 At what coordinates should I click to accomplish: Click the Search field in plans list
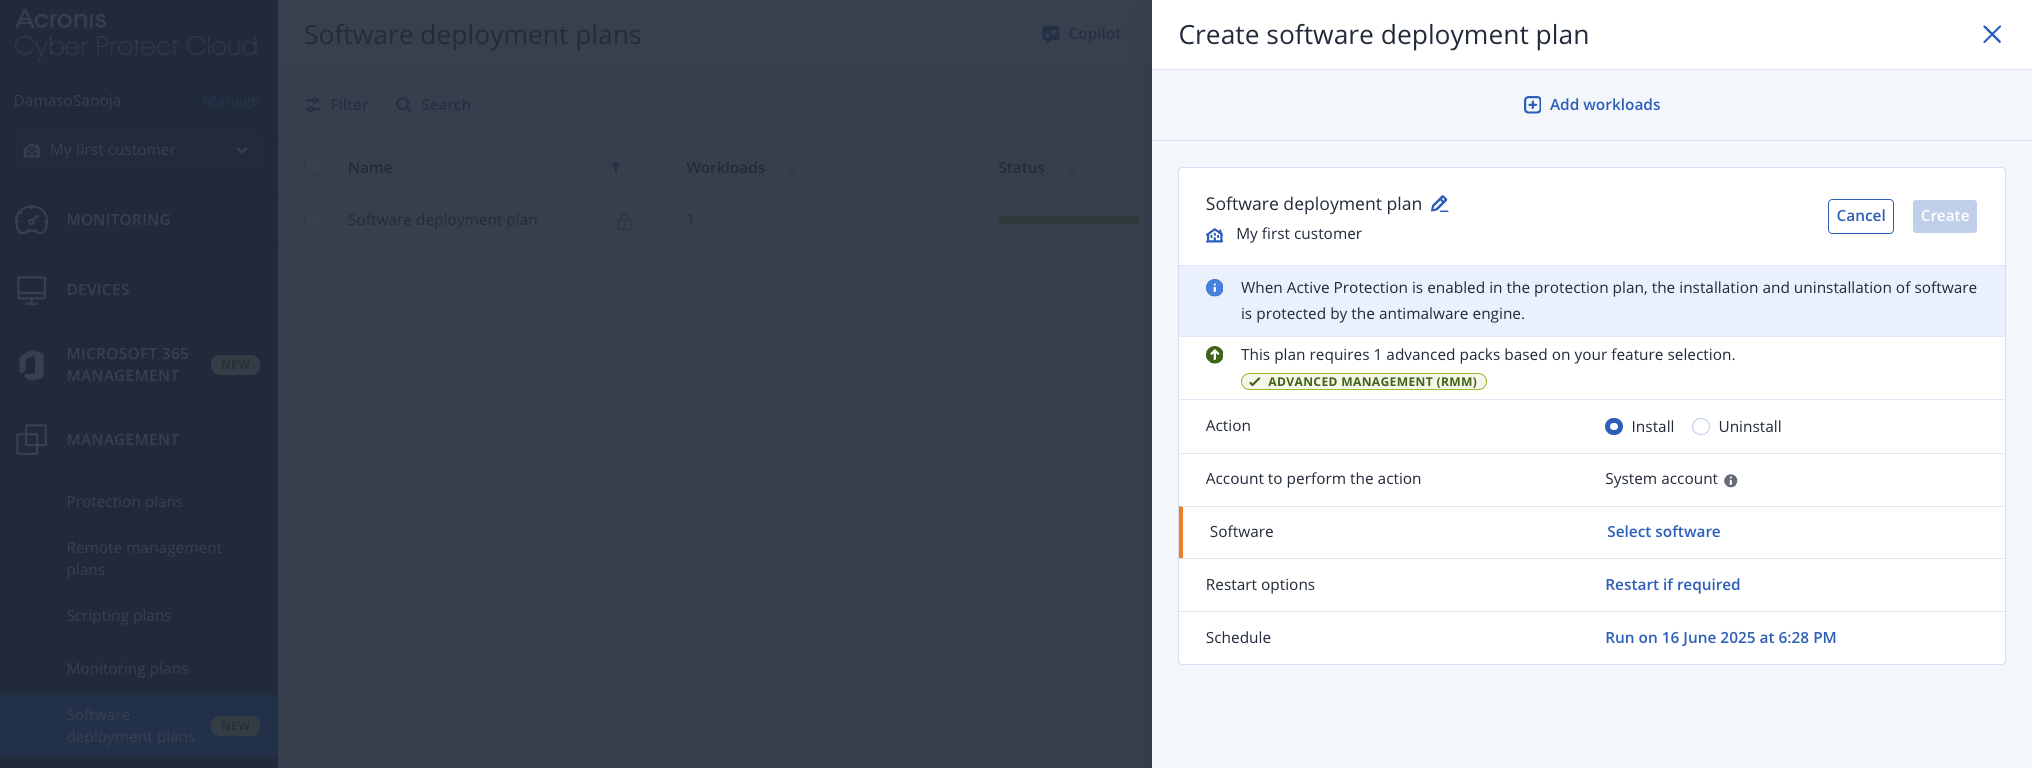click(433, 105)
